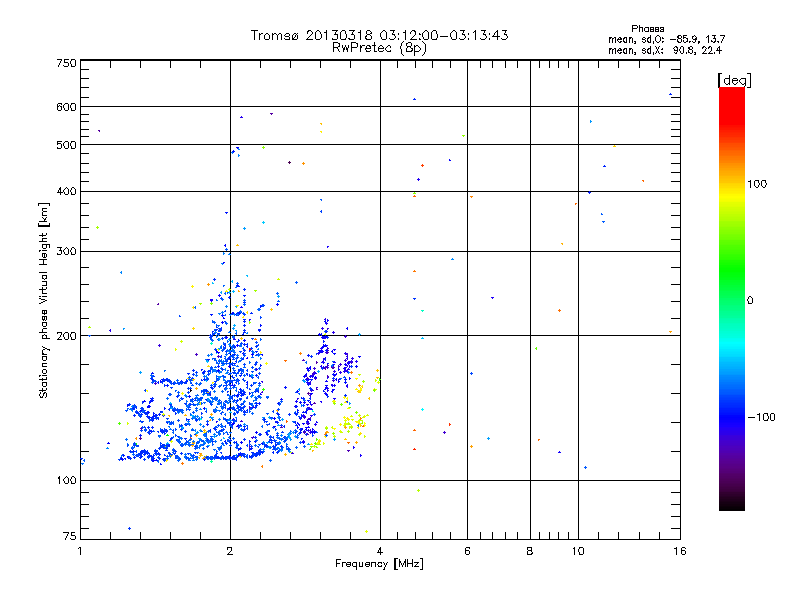Screen dimensions: 800x600
Task: Click the y-axis tick label '400'
Action: coord(66,192)
